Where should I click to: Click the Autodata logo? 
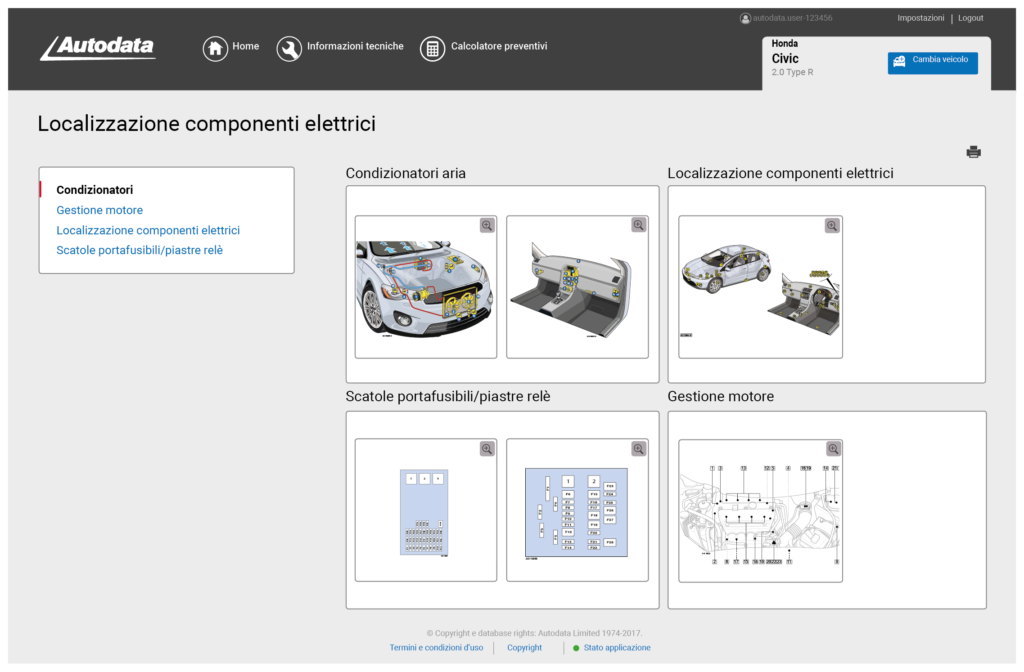(x=98, y=48)
